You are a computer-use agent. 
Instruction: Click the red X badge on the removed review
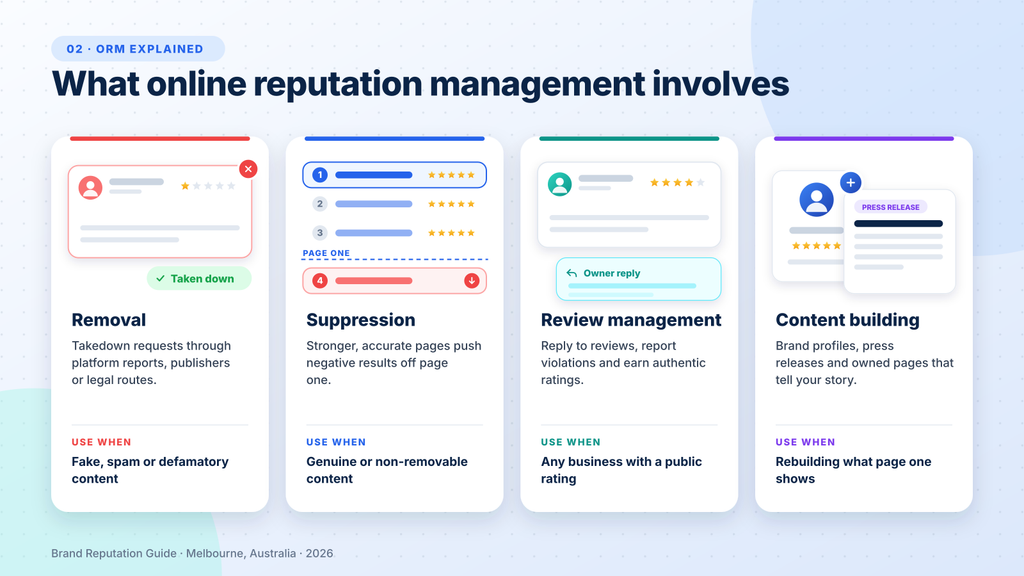pyautogui.click(x=248, y=169)
